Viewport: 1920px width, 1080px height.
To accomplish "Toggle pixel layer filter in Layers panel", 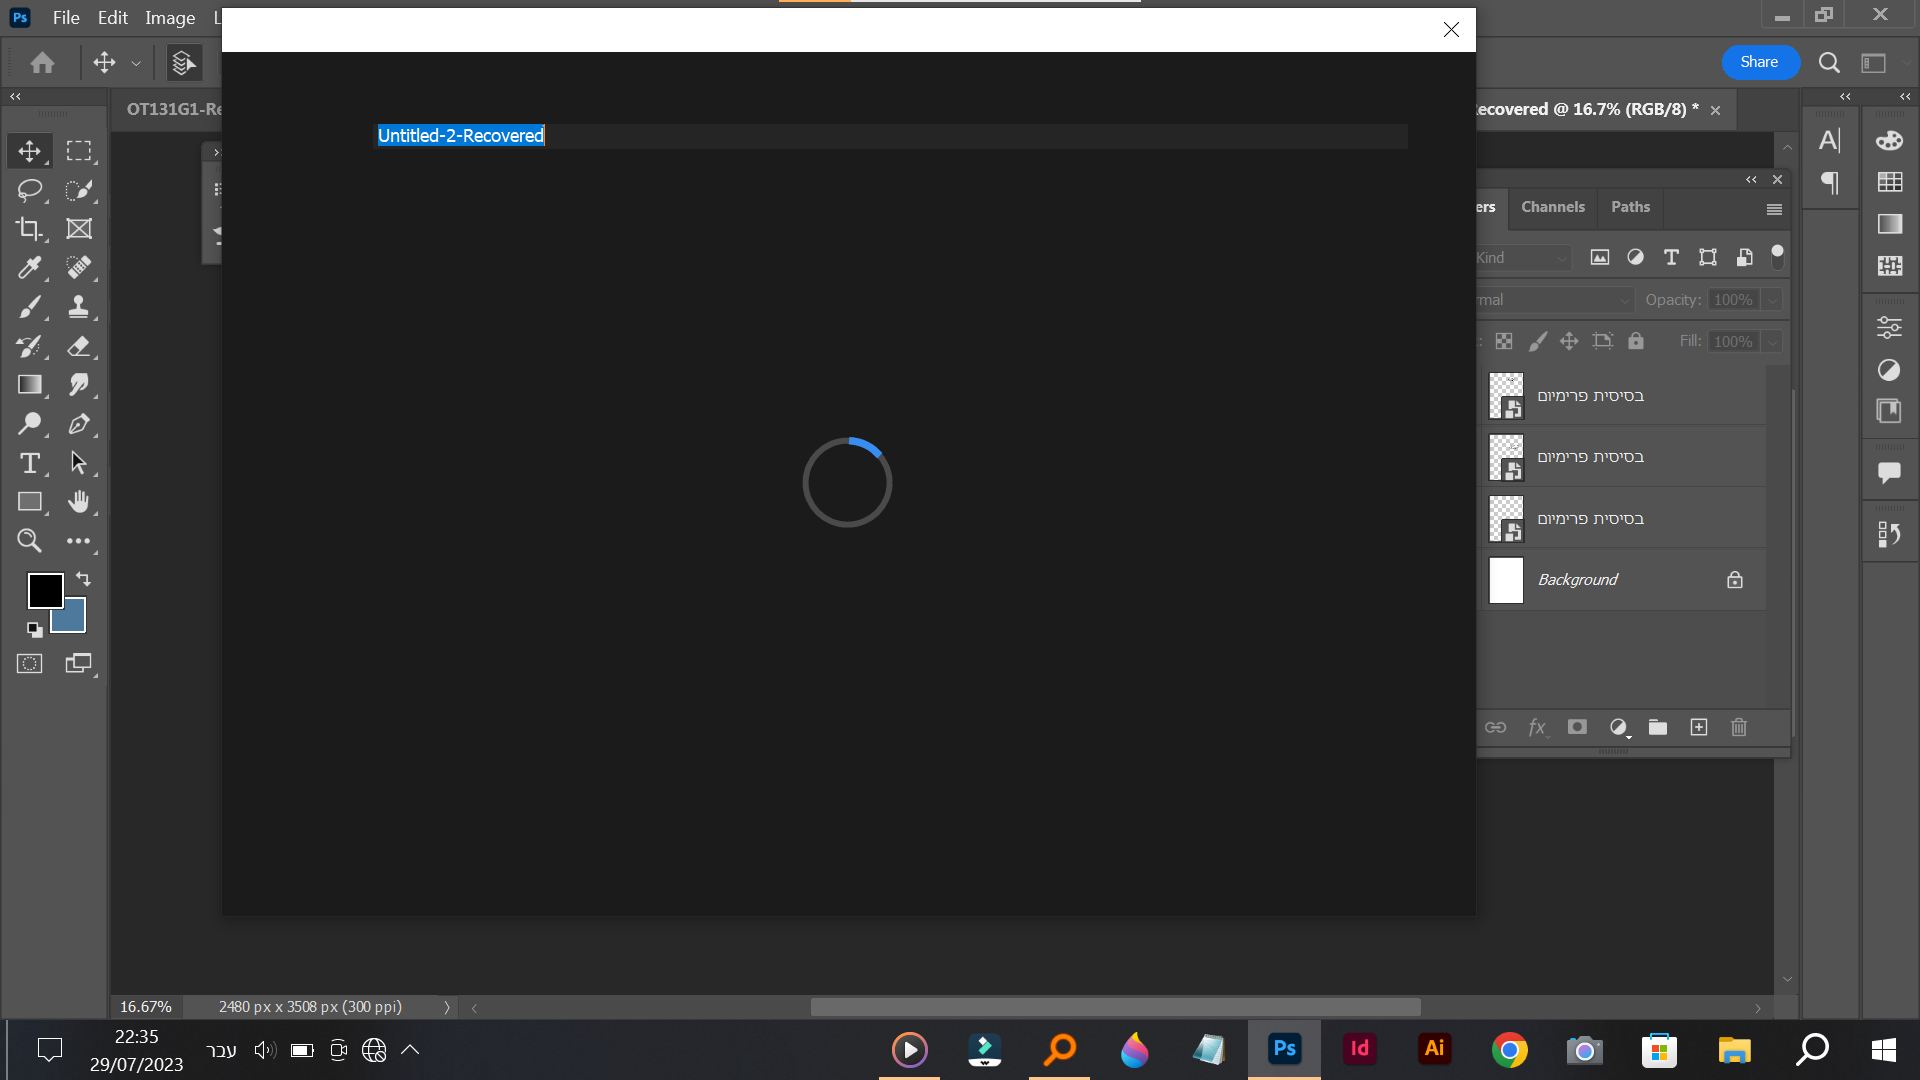I will point(1600,257).
